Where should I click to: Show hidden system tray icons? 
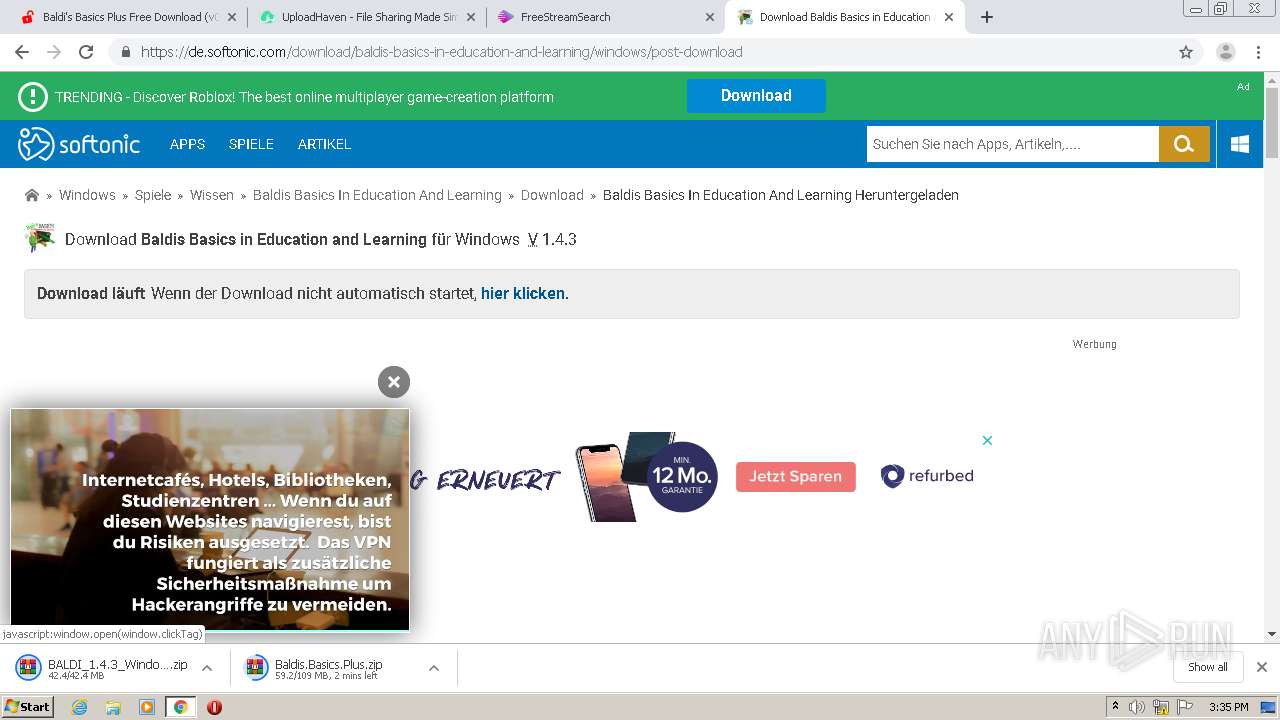pos(1115,707)
